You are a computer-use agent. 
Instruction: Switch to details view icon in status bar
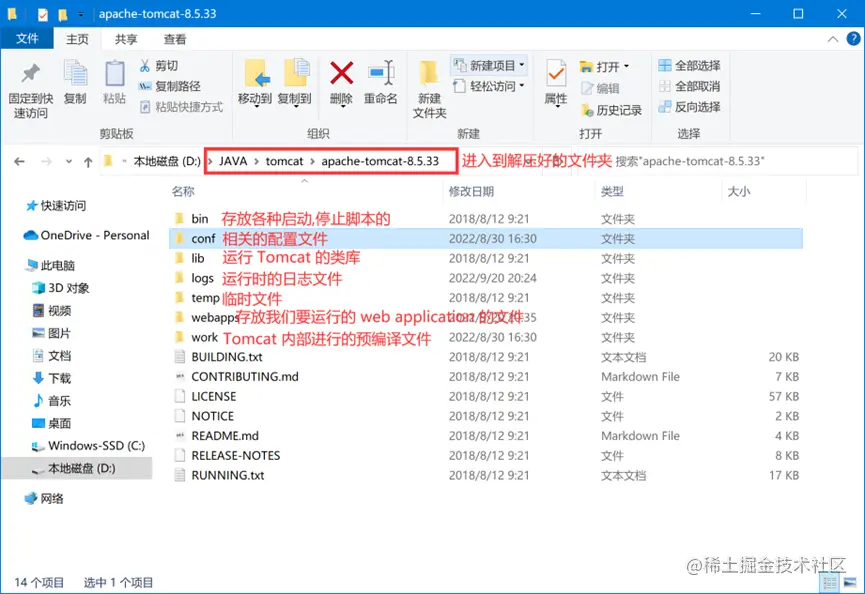(830, 582)
